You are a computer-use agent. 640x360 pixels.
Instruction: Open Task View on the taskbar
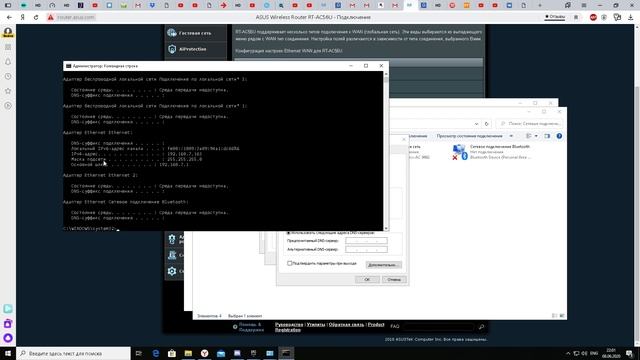tap(139, 353)
